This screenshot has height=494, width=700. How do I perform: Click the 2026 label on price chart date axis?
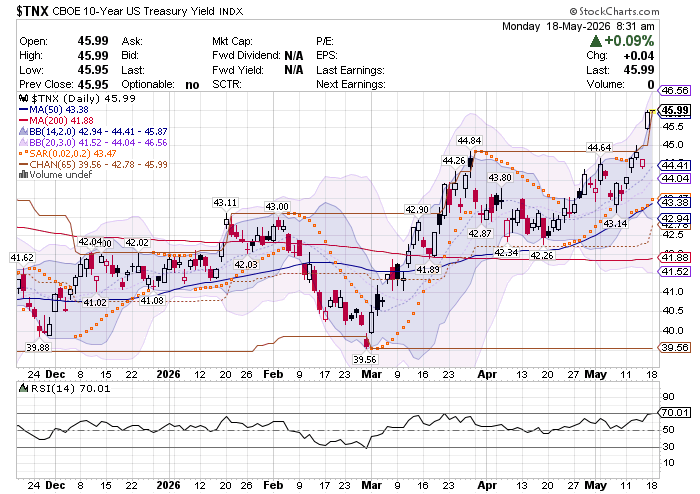[168, 374]
